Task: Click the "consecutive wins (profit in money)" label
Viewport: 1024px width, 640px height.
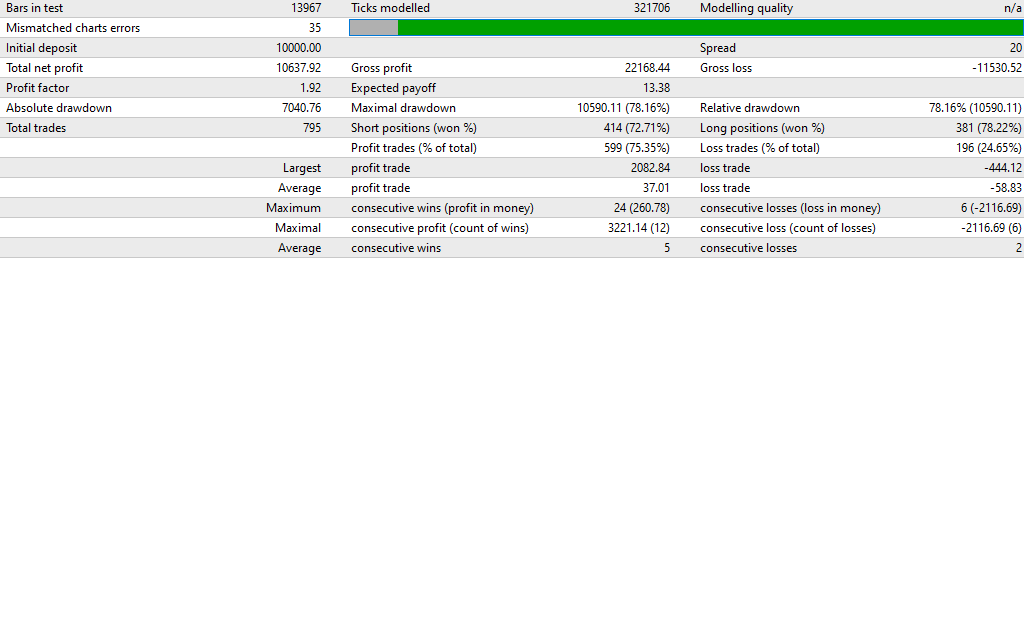Action: pos(442,208)
